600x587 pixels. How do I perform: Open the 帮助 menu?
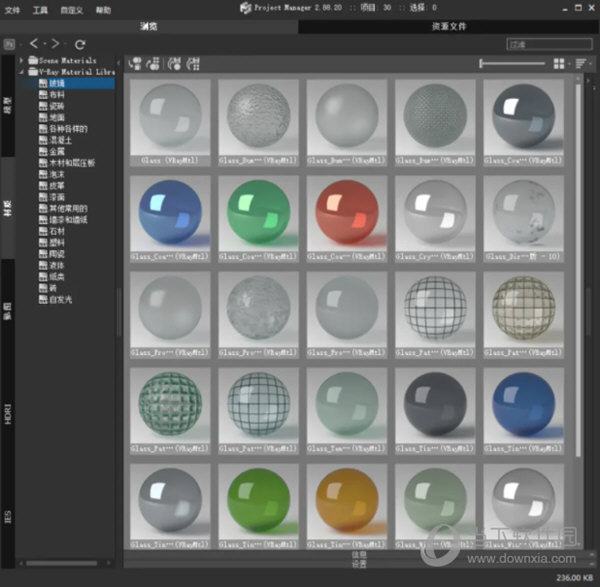coord(103,10)
